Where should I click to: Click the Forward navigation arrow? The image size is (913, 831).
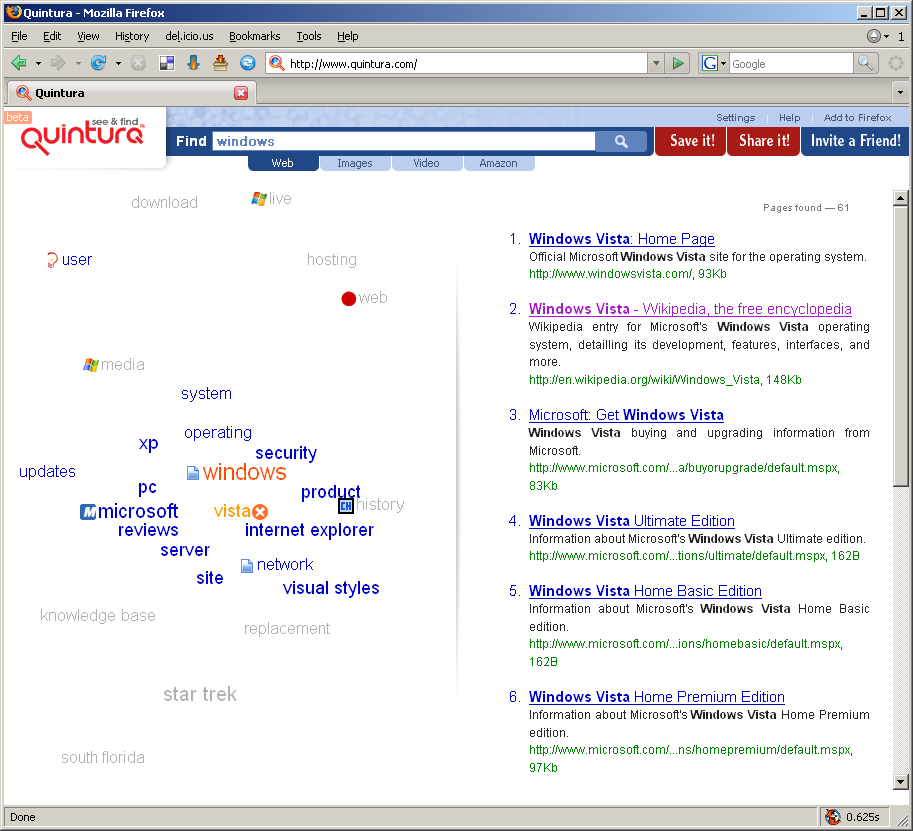point(58,63)
